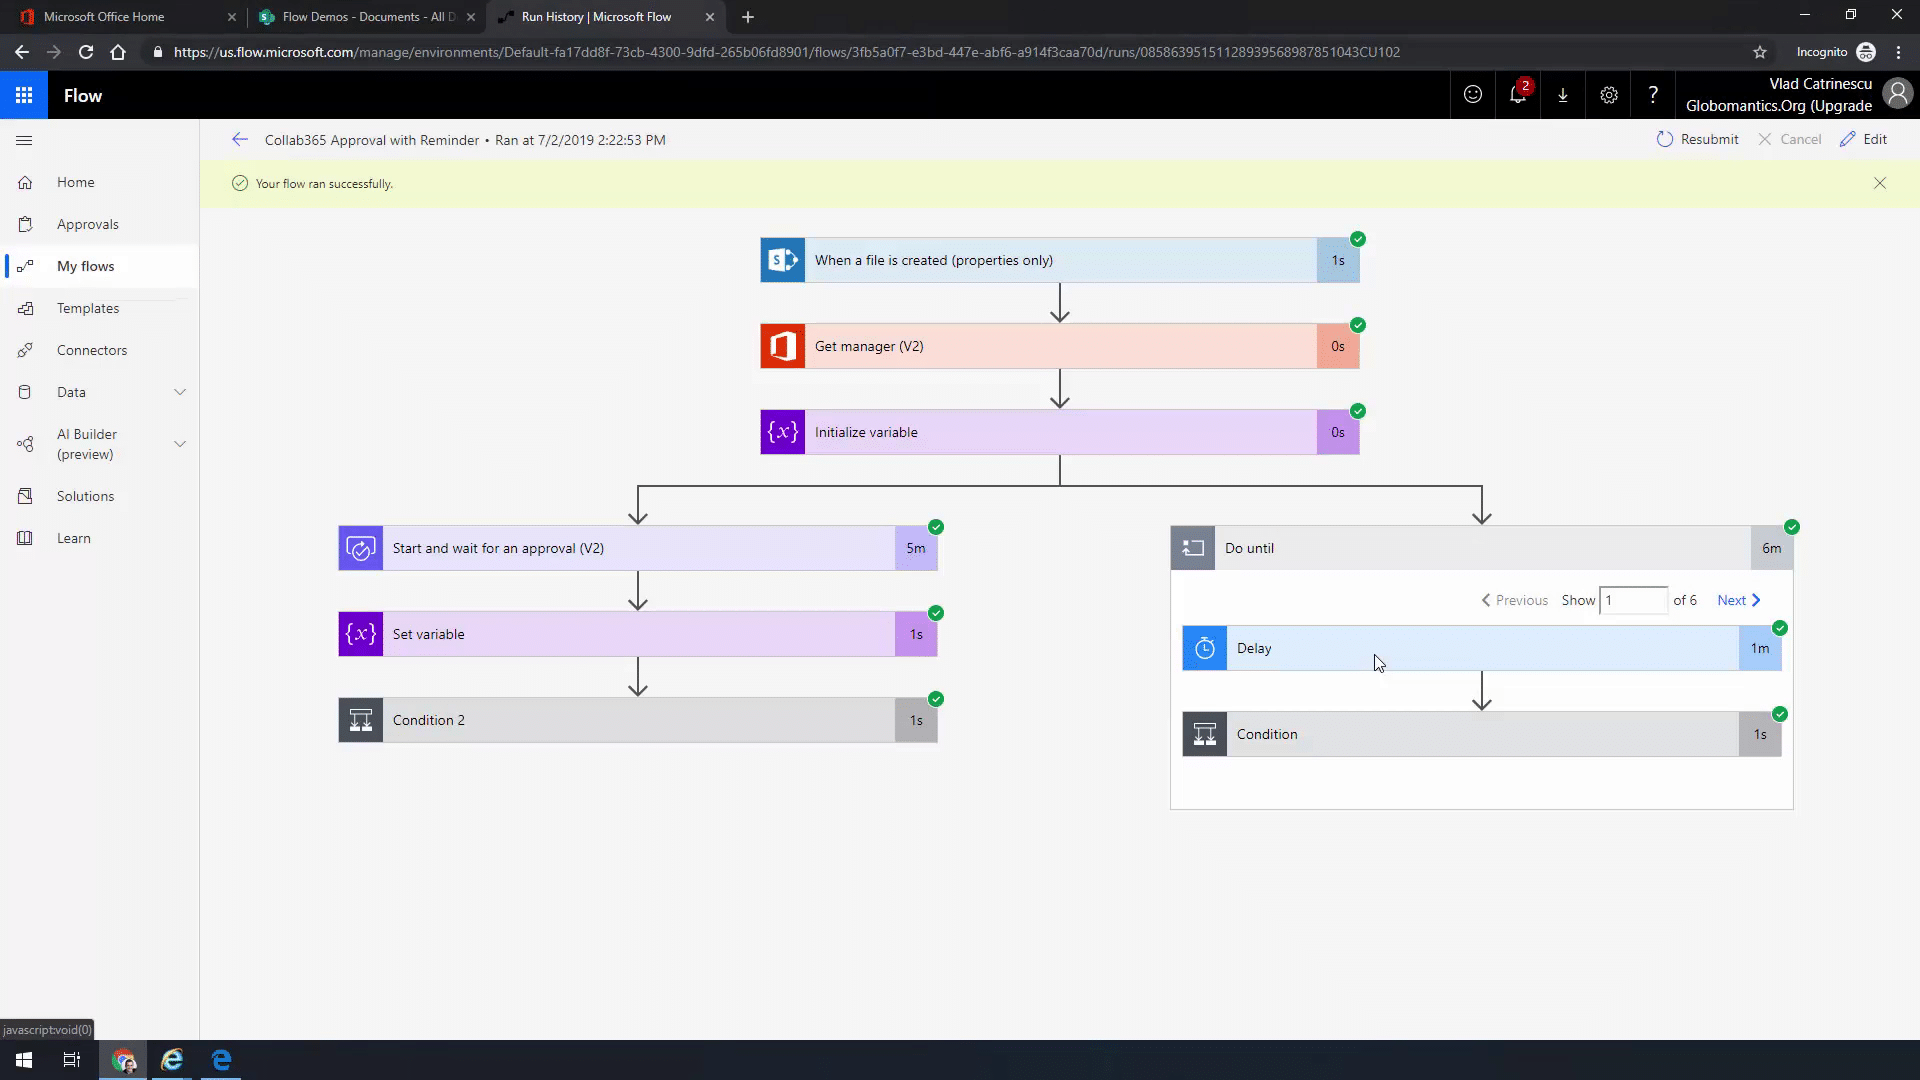Image resolution: width=1920 pixels, height=1080 pixels.
Task: Open Microsoft Edge from taskbar
Action: pyautogui.click(x=221, y=1060)
